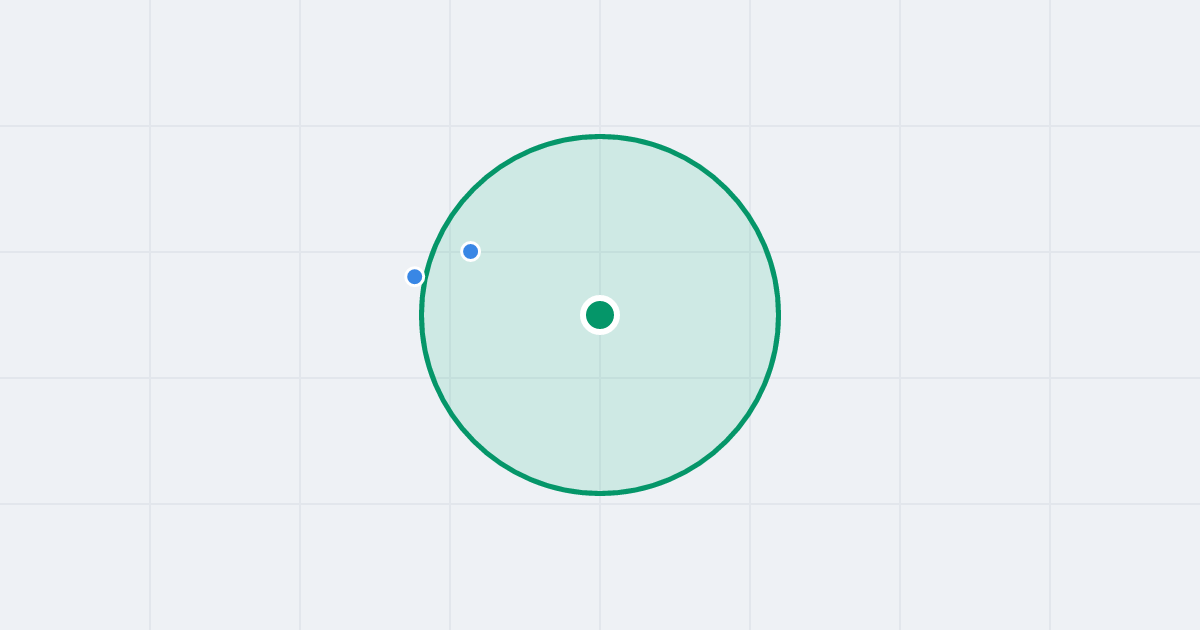1200x630 pixels.
Task: Select the blue dot inside the green circle
Action: [470, 251]
